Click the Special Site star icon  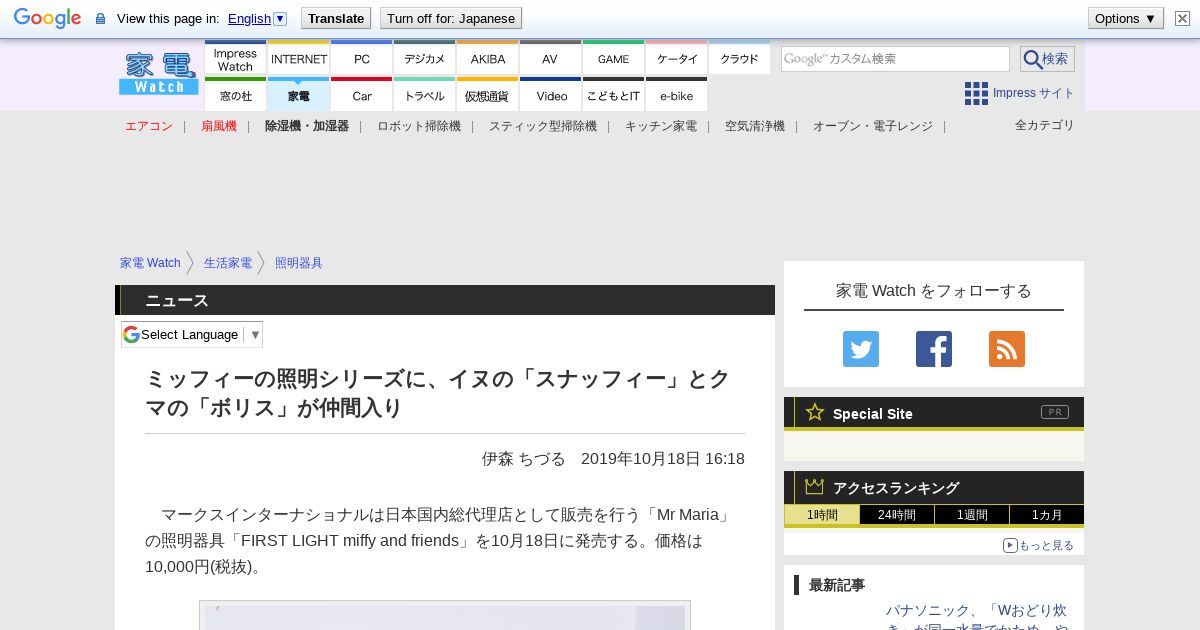click(815, 412)
